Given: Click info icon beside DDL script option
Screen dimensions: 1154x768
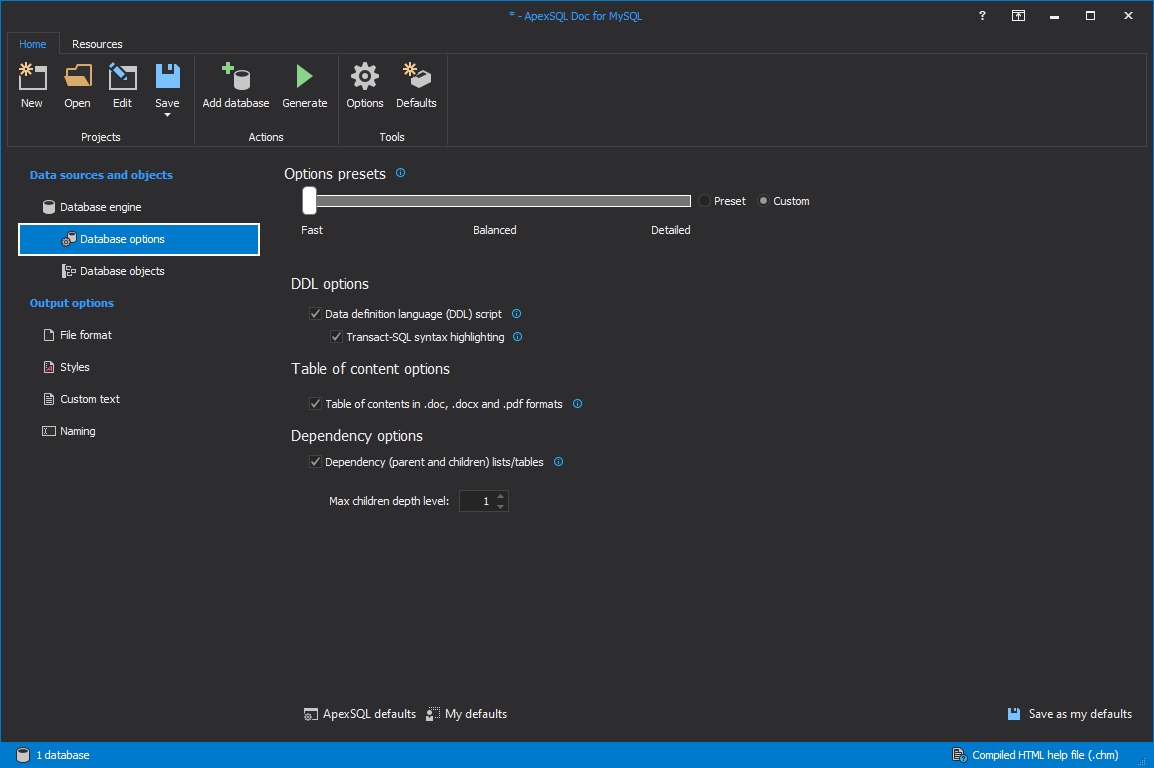Looking at the screenshot, I should (517, 313).
